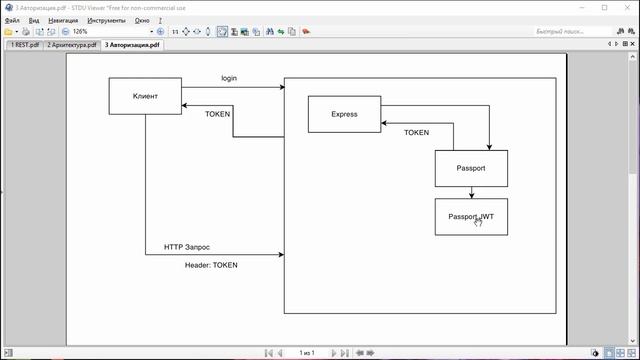Viewport: 640px width, 360px height.
Task: Enable single page layout mode
Action: 609,353
